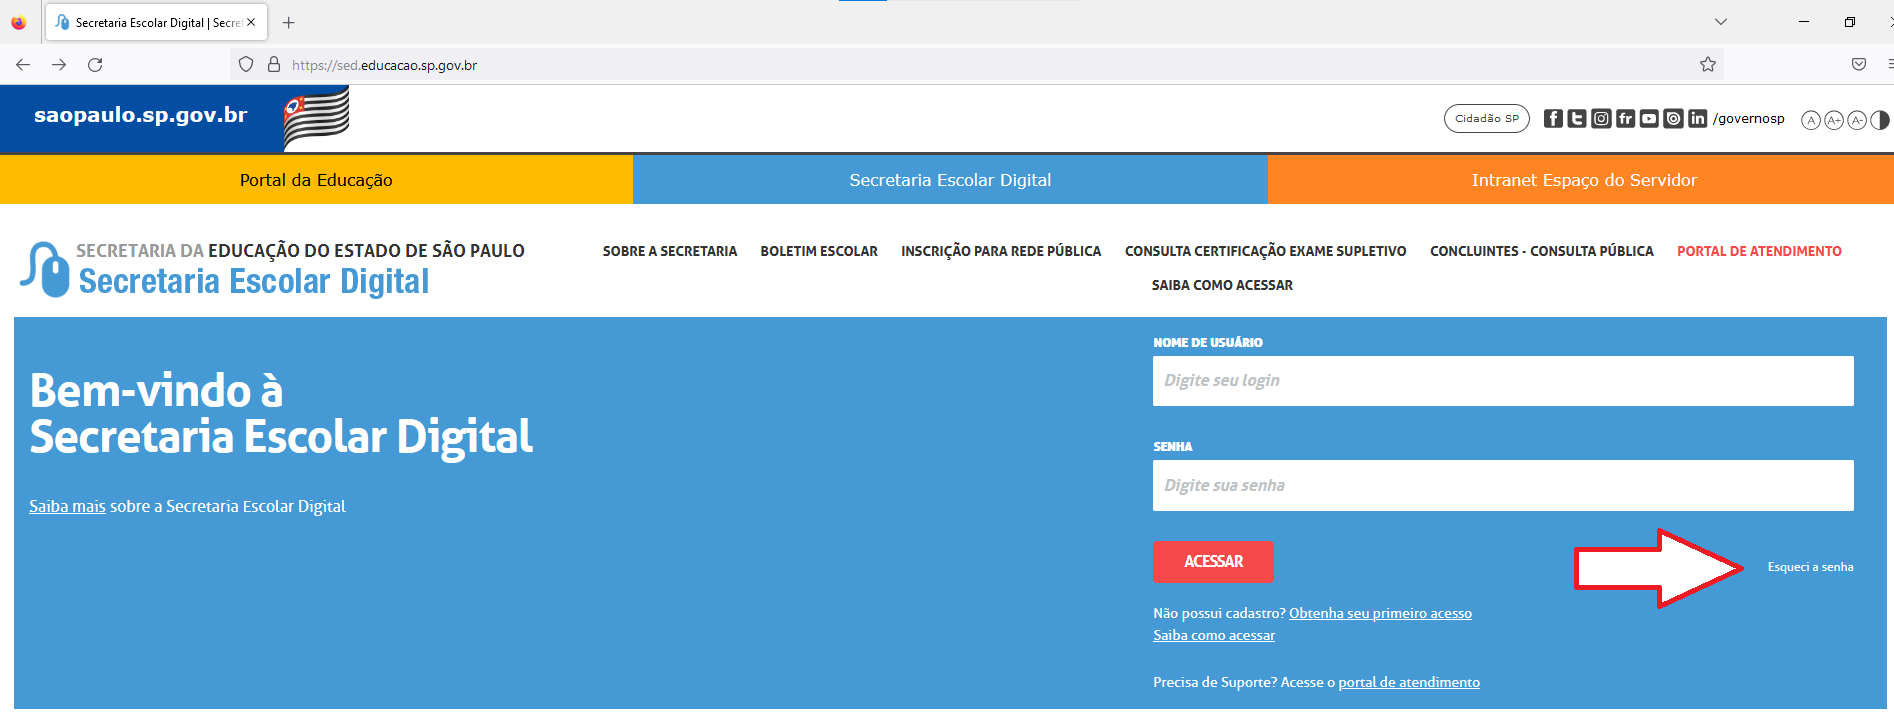Viewport: 1894px width, 727px height.
Task: Open Intranet Espaço do Servidor tab
Action: [x=1583, y=180]
